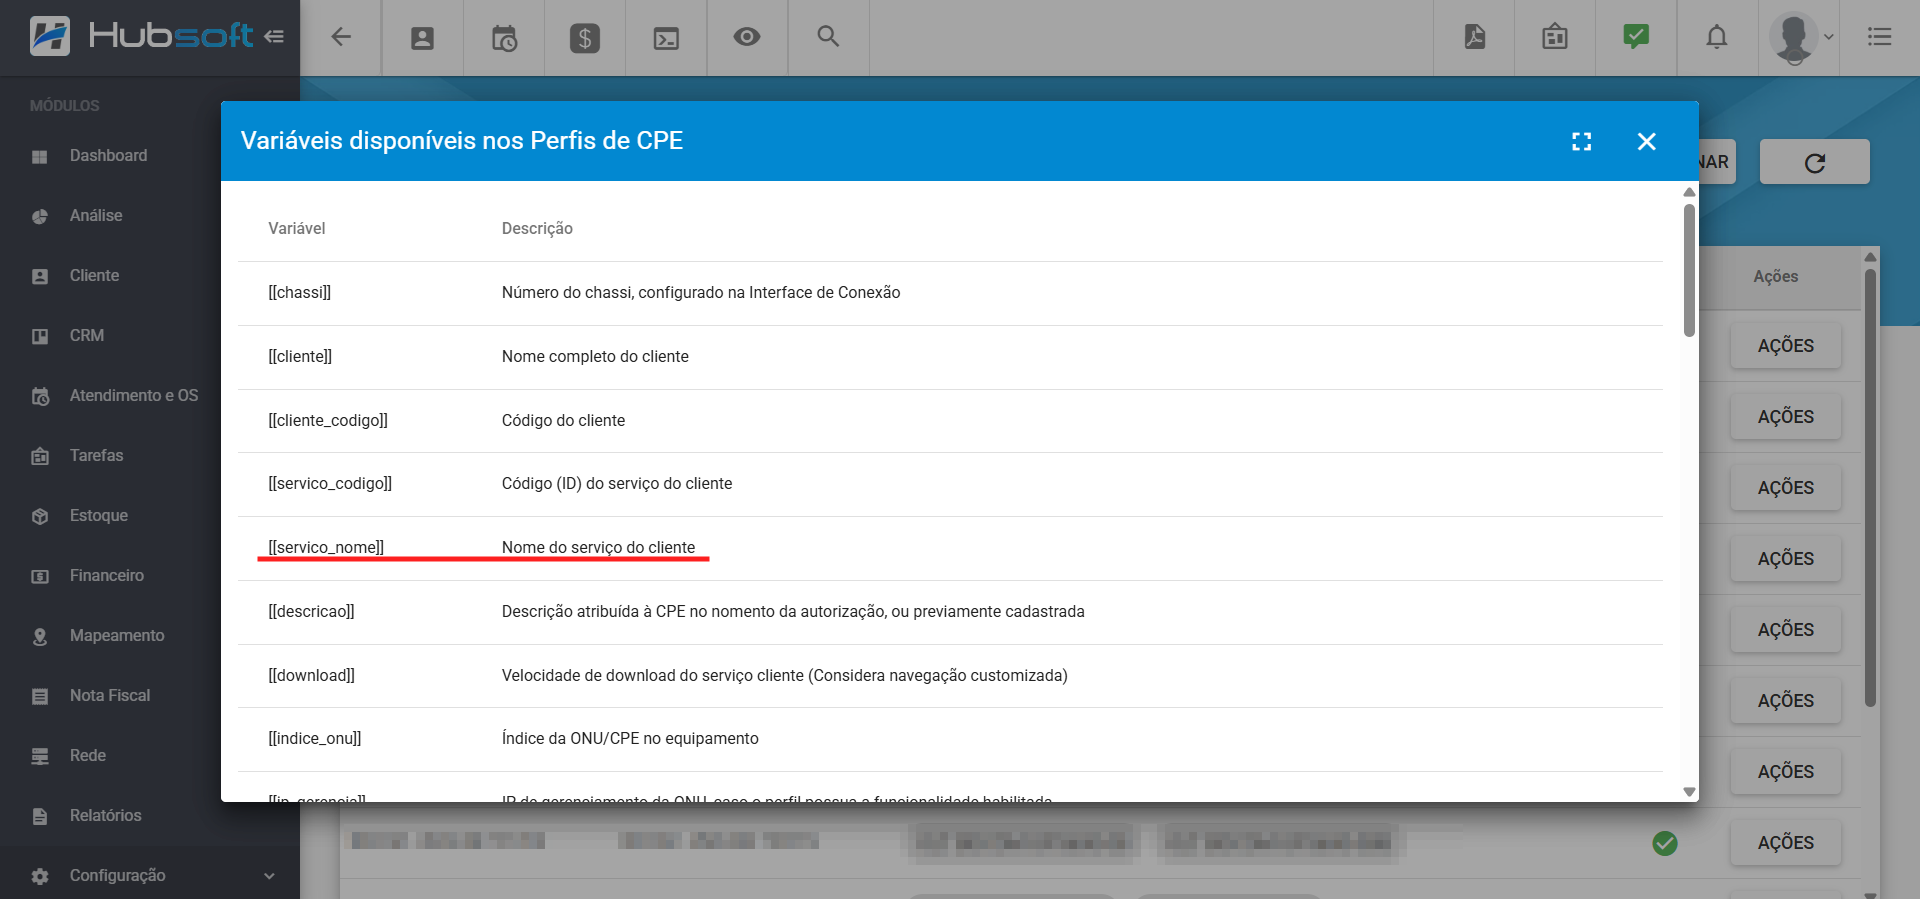This screenshot has width=1920, height=899.
Task: Open the dollar sign financial icon
Action: (x=585, y=38)
